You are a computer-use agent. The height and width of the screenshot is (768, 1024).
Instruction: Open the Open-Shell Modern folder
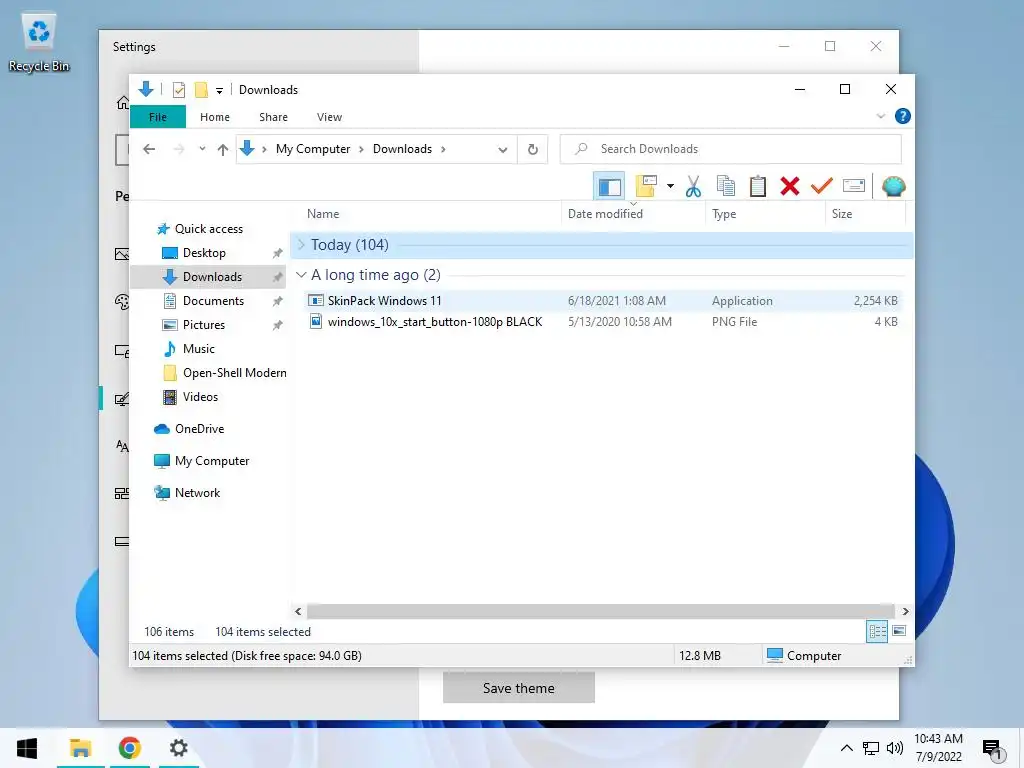234,373
